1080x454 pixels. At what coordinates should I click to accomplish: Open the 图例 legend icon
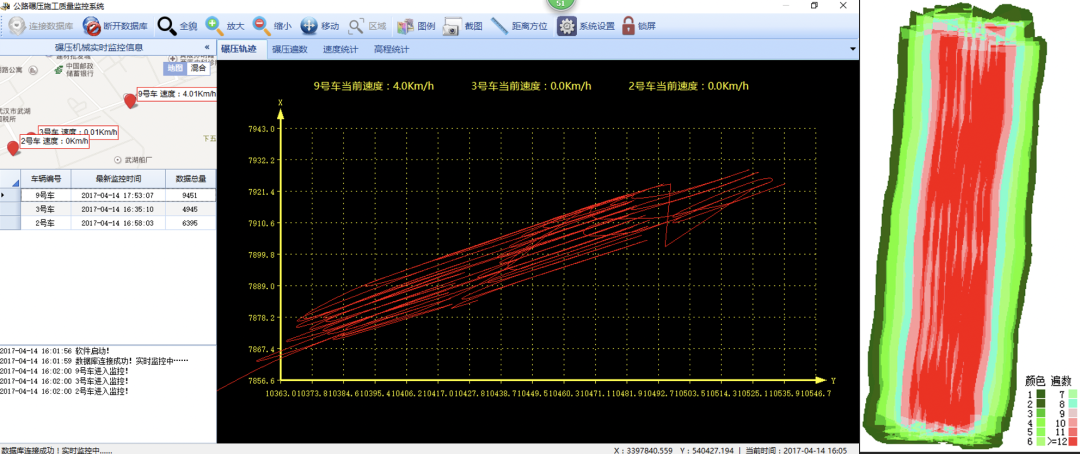click(x=404, y=26)
